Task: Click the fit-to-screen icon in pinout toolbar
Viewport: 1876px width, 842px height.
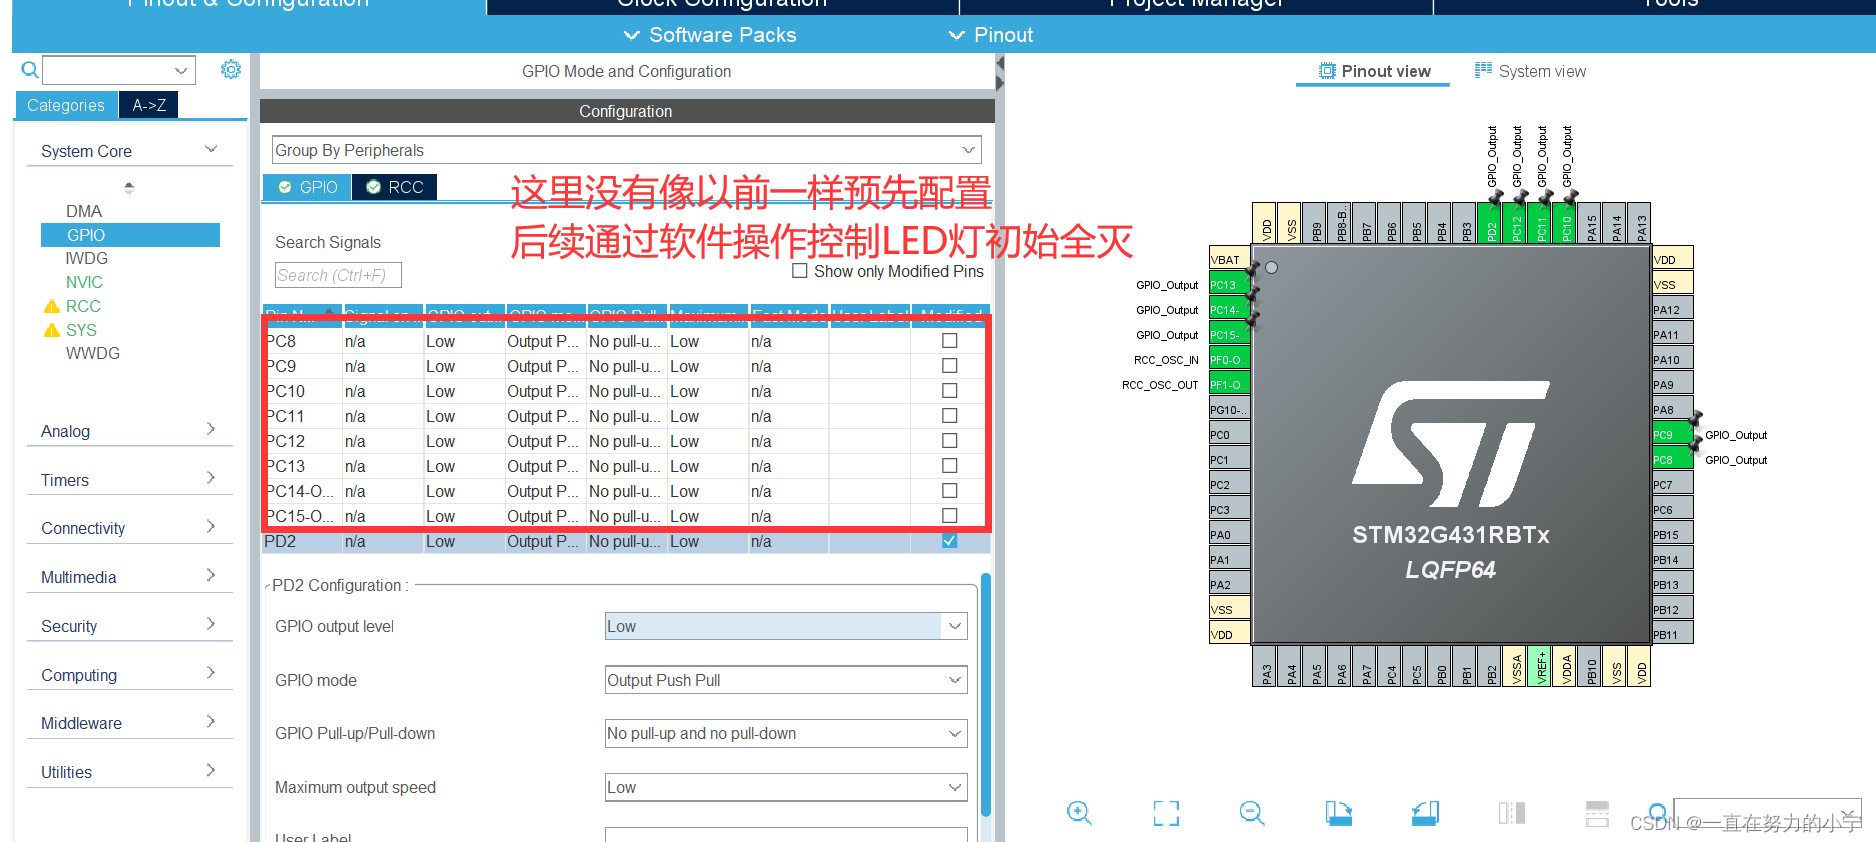Action: pos(1166,813)
